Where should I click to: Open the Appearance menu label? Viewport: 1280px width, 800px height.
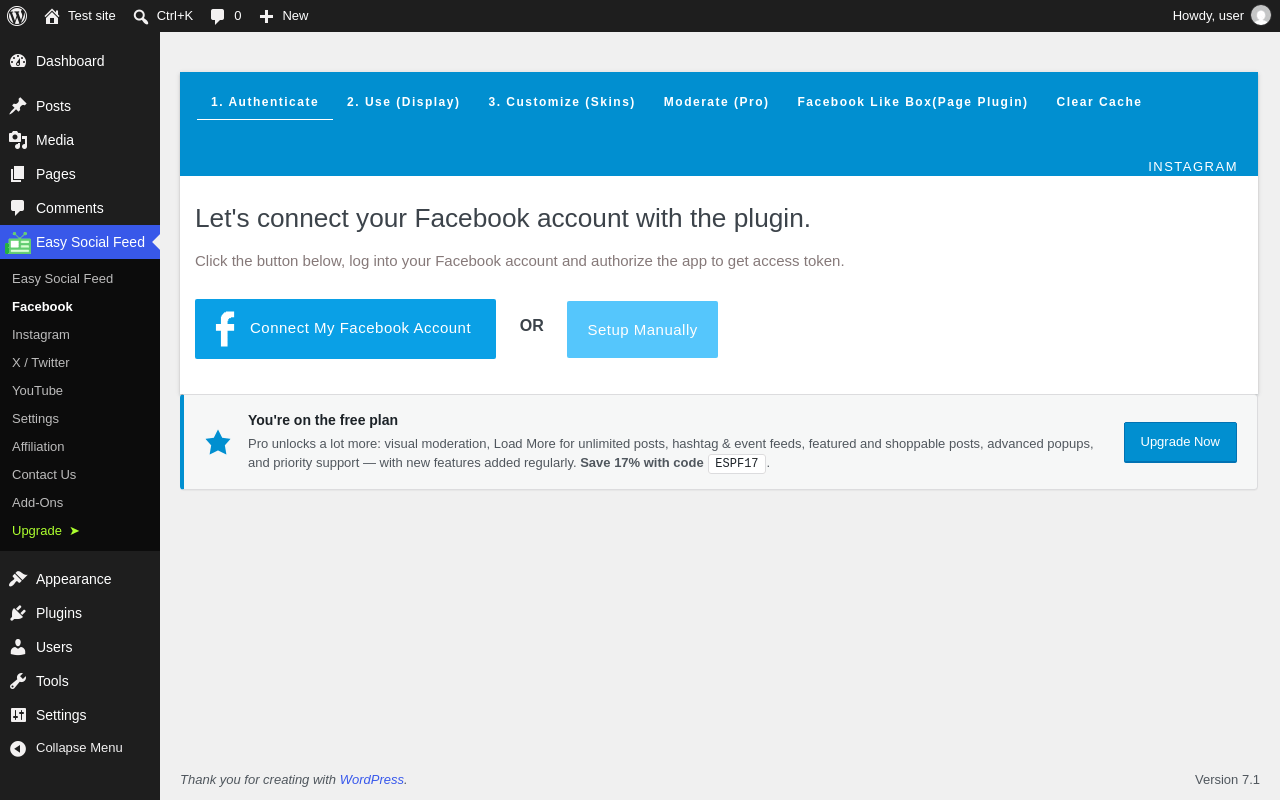[x=74, y=579]
